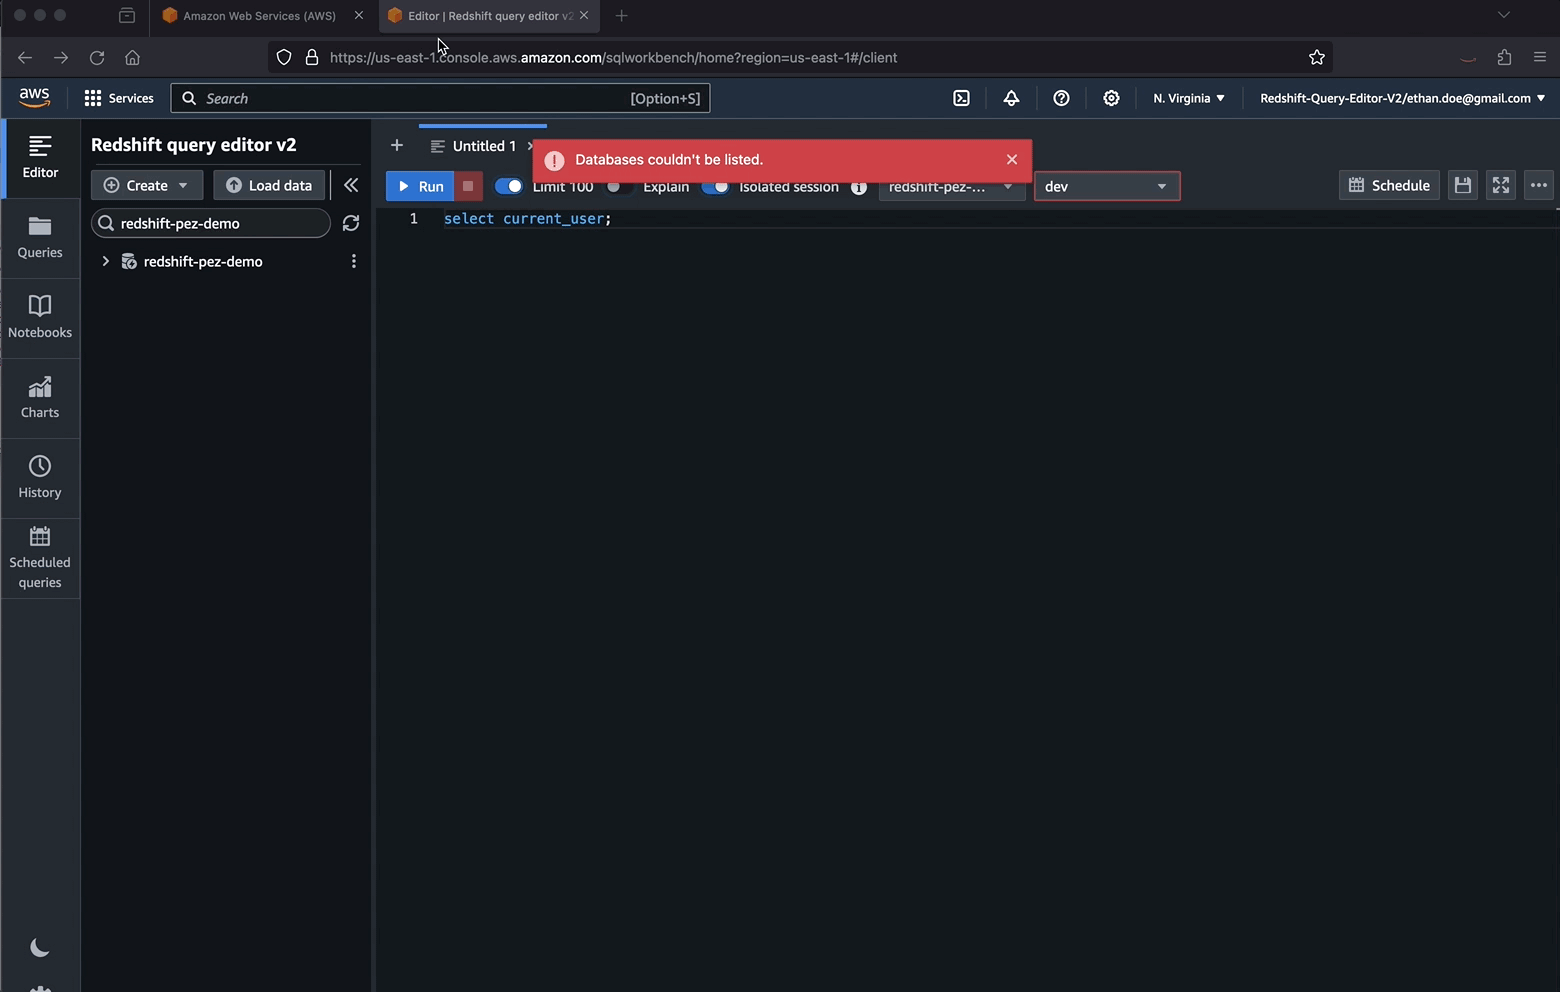Open browser extensions menu

pyautogui.click(x=1504, y=57)
